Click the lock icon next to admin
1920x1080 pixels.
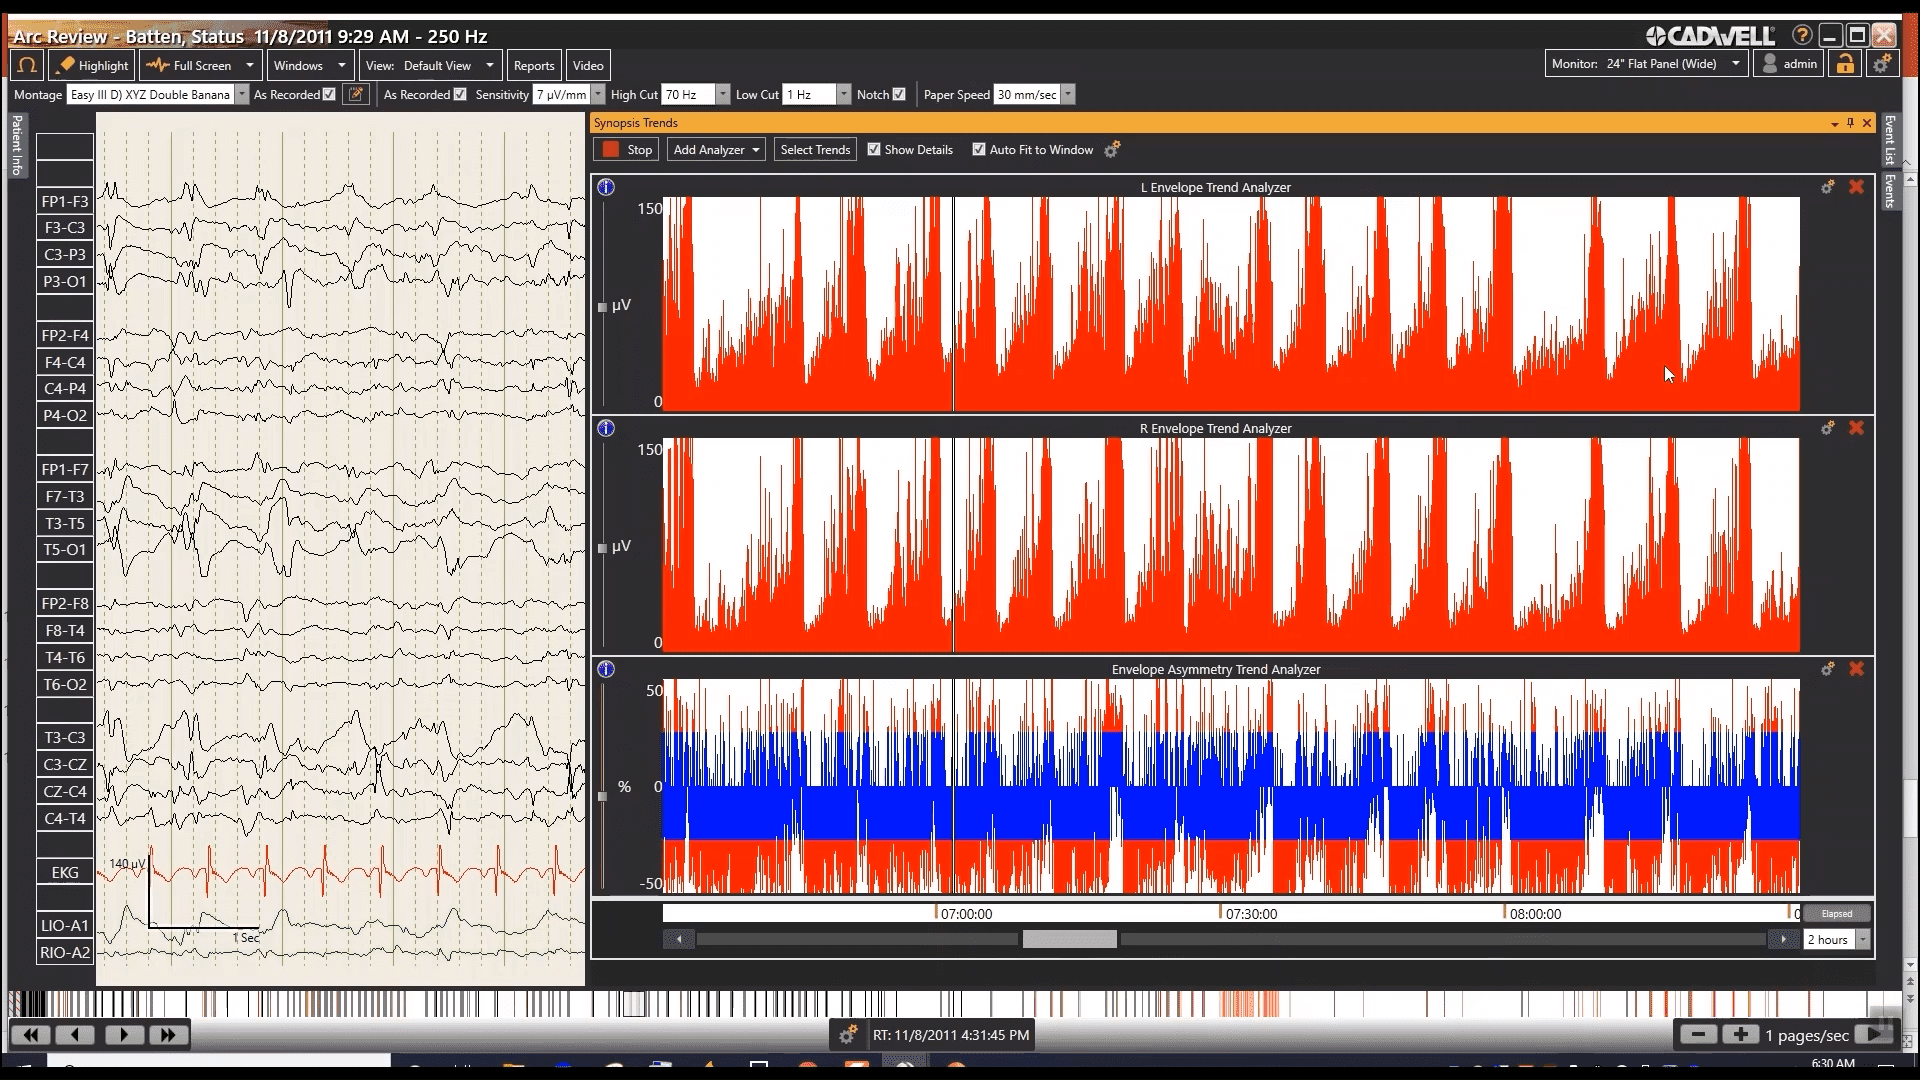[1844, 64]
